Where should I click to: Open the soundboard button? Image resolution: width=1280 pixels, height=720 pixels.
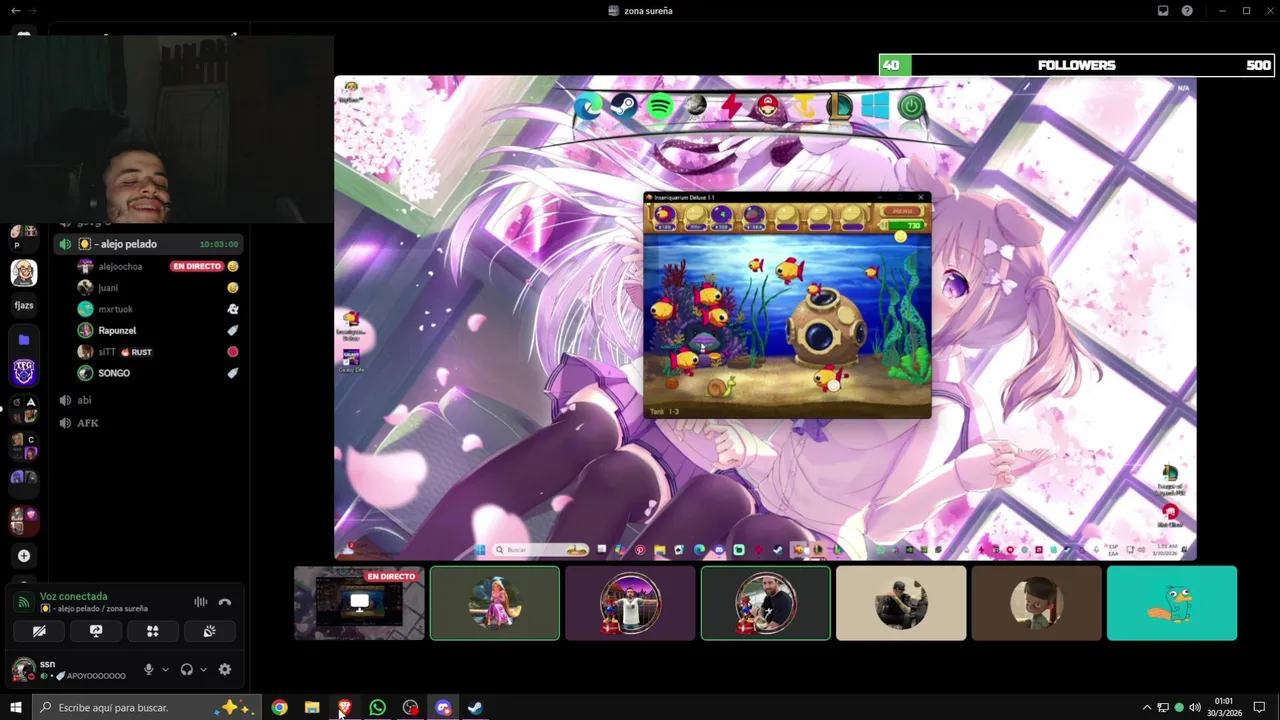tap(210, 631)
